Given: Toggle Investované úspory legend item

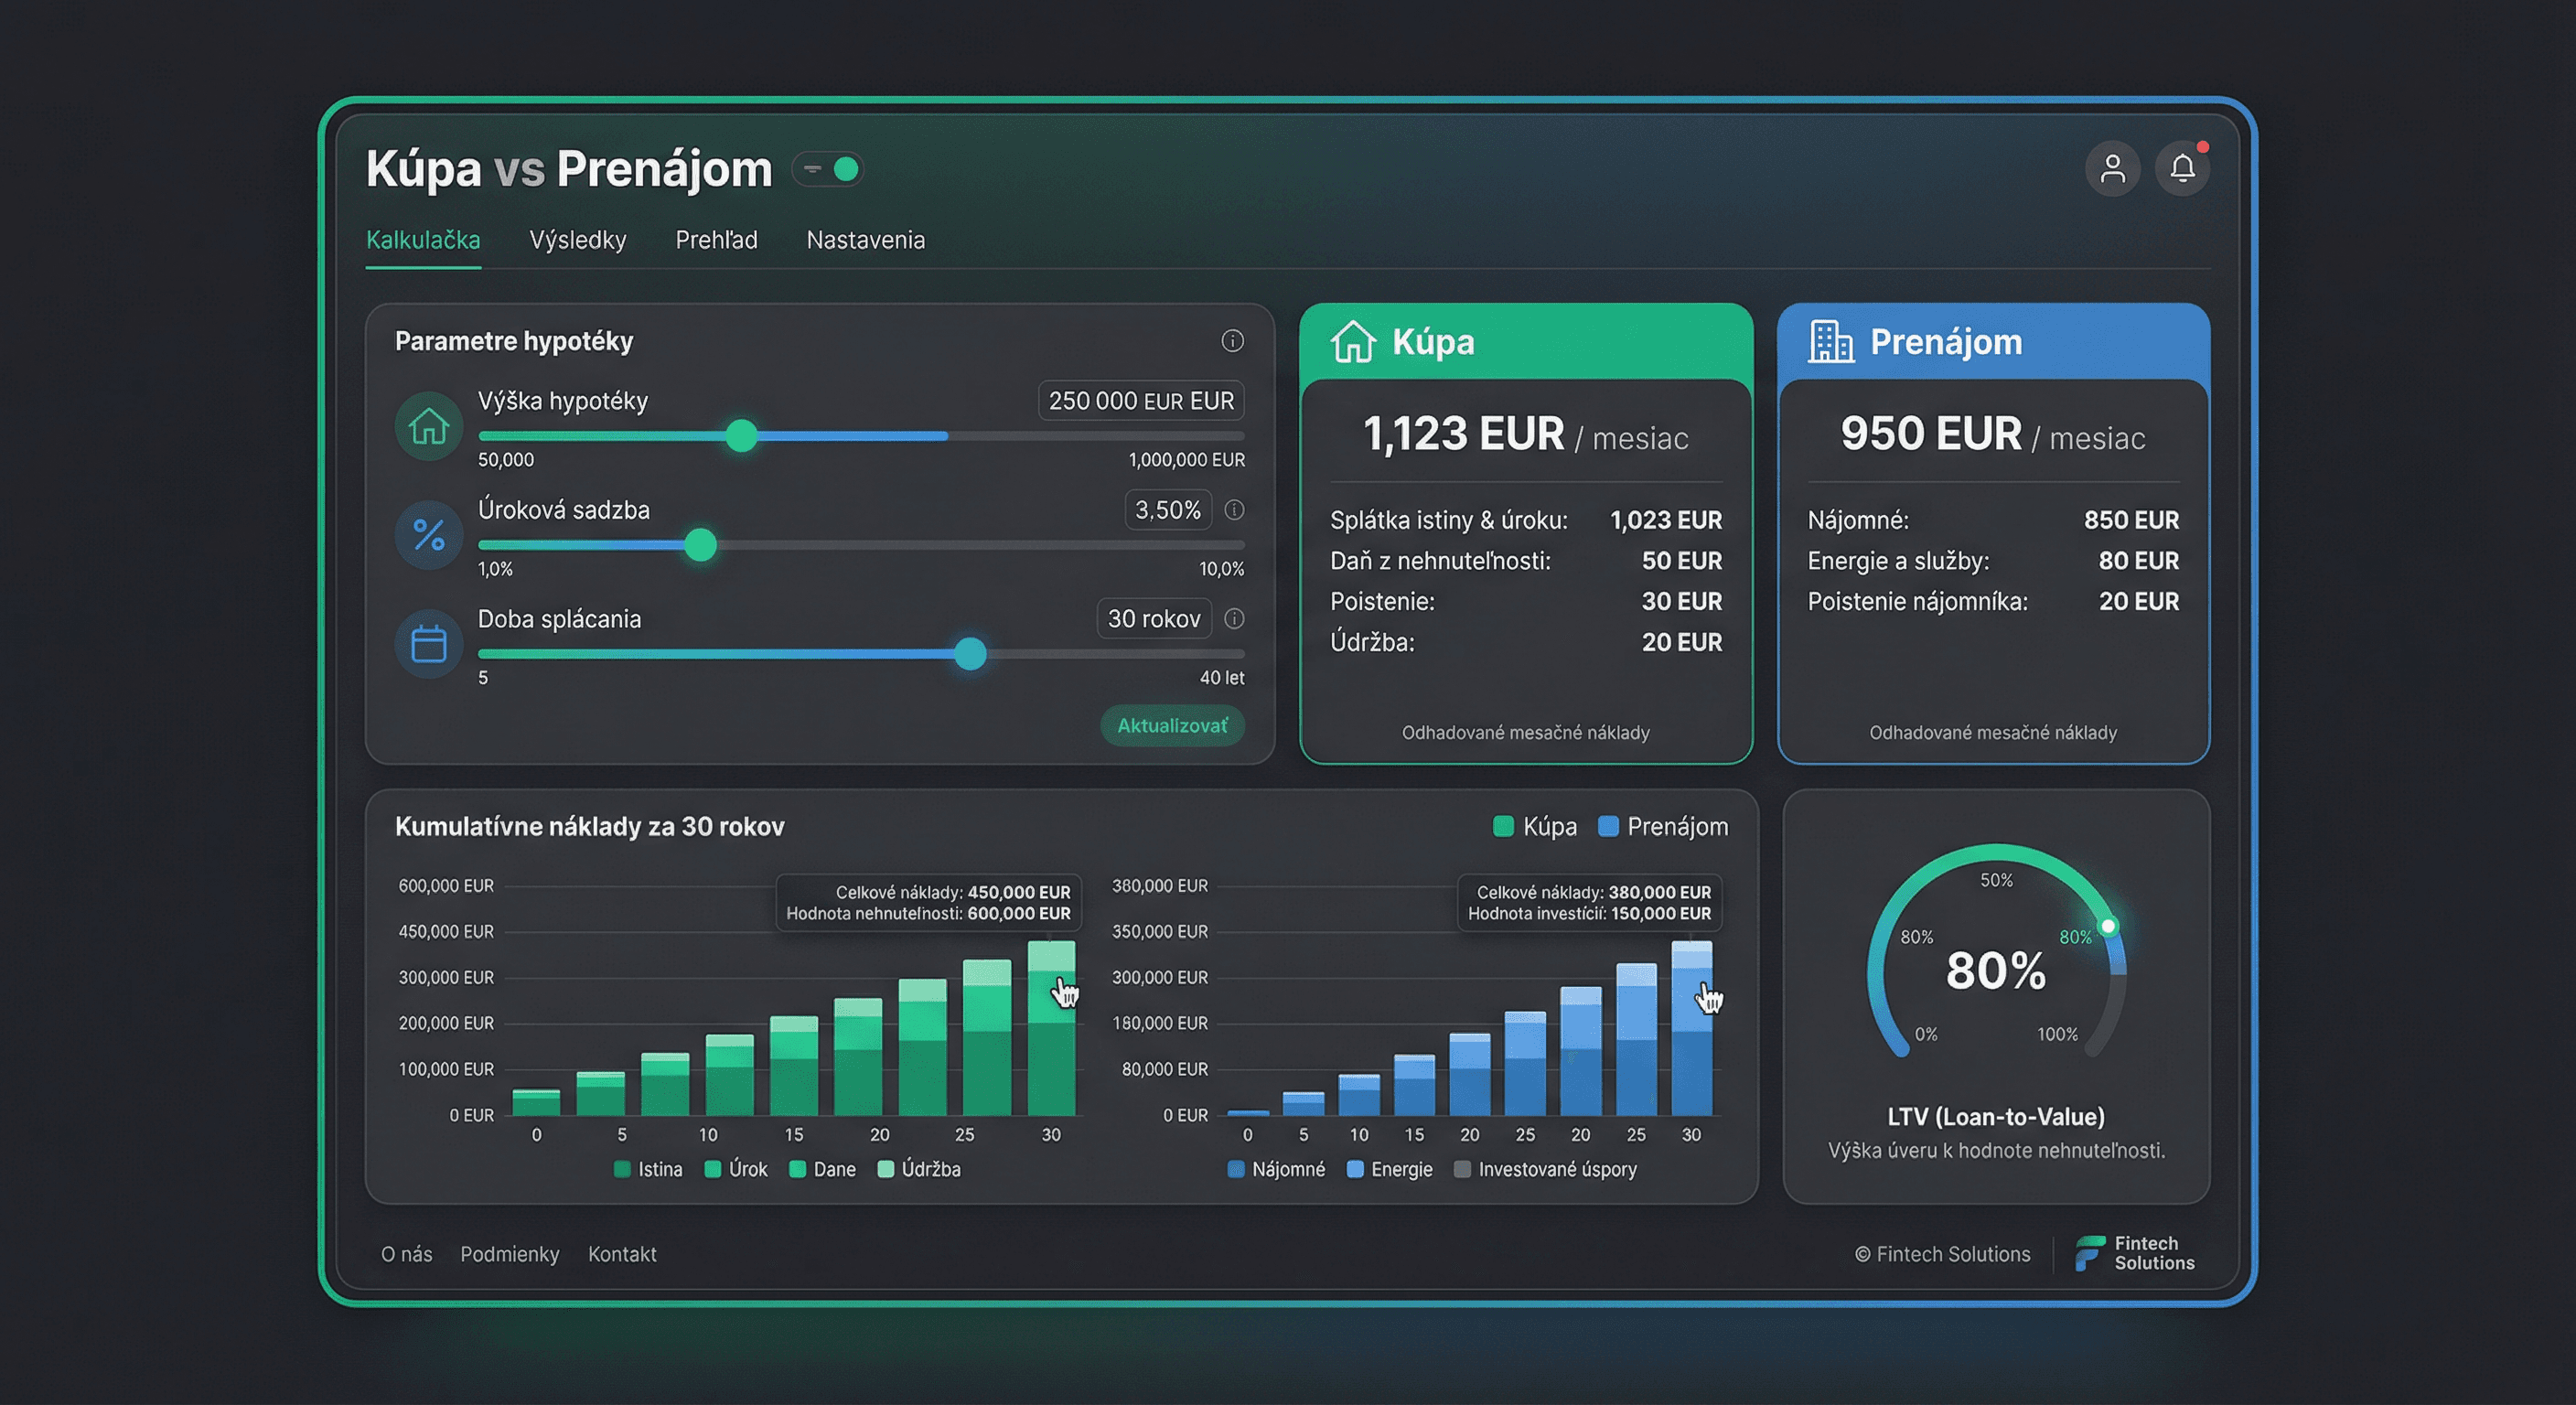Looking at the screenshot, I should (x=1545, y=1169).
